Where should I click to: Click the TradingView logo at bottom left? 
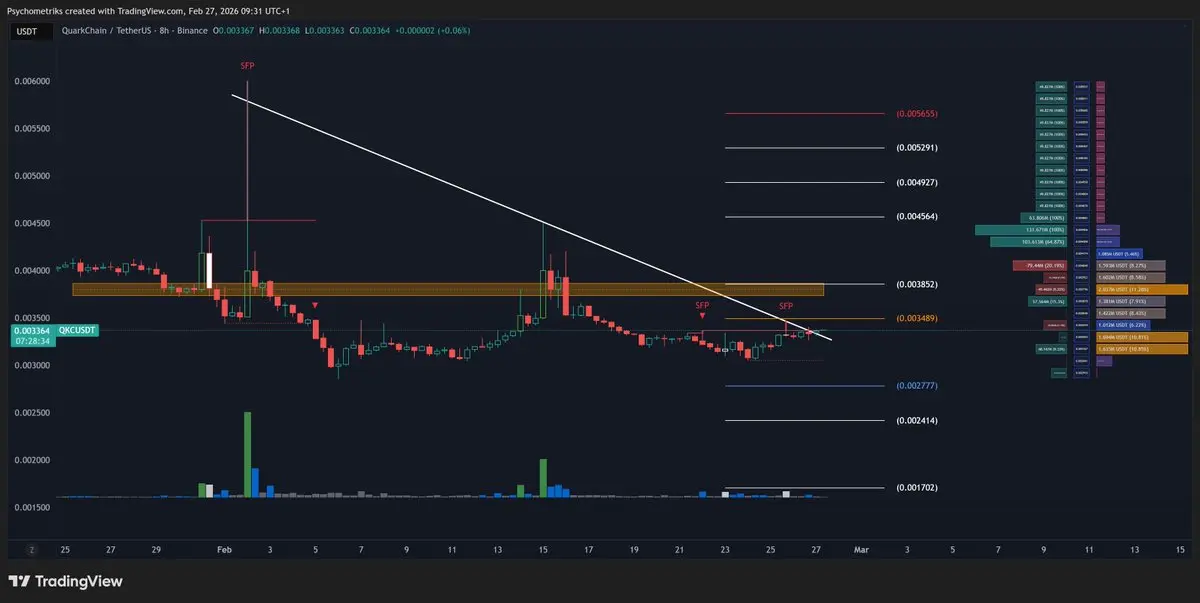point(65,581)
